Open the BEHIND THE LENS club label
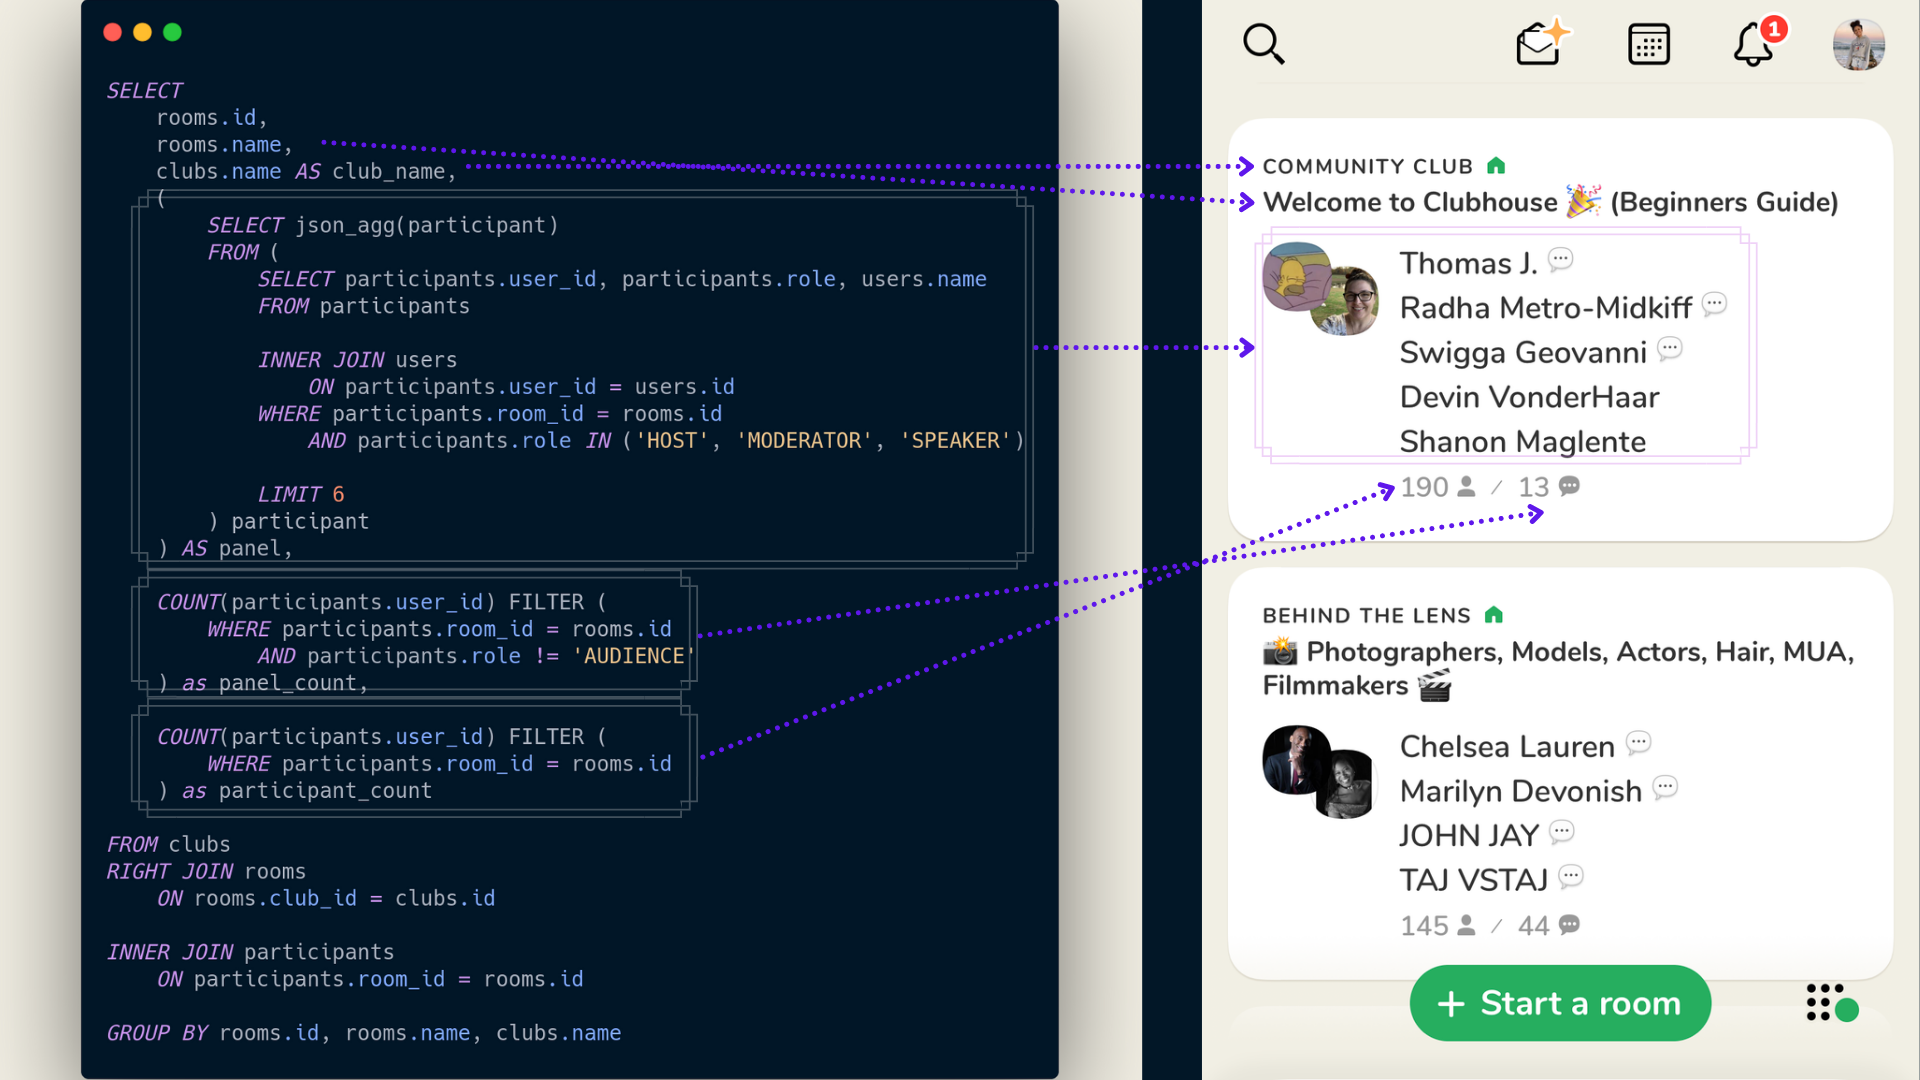The height and width of the screenshot is (1080, 1920). click(1366, 615)
